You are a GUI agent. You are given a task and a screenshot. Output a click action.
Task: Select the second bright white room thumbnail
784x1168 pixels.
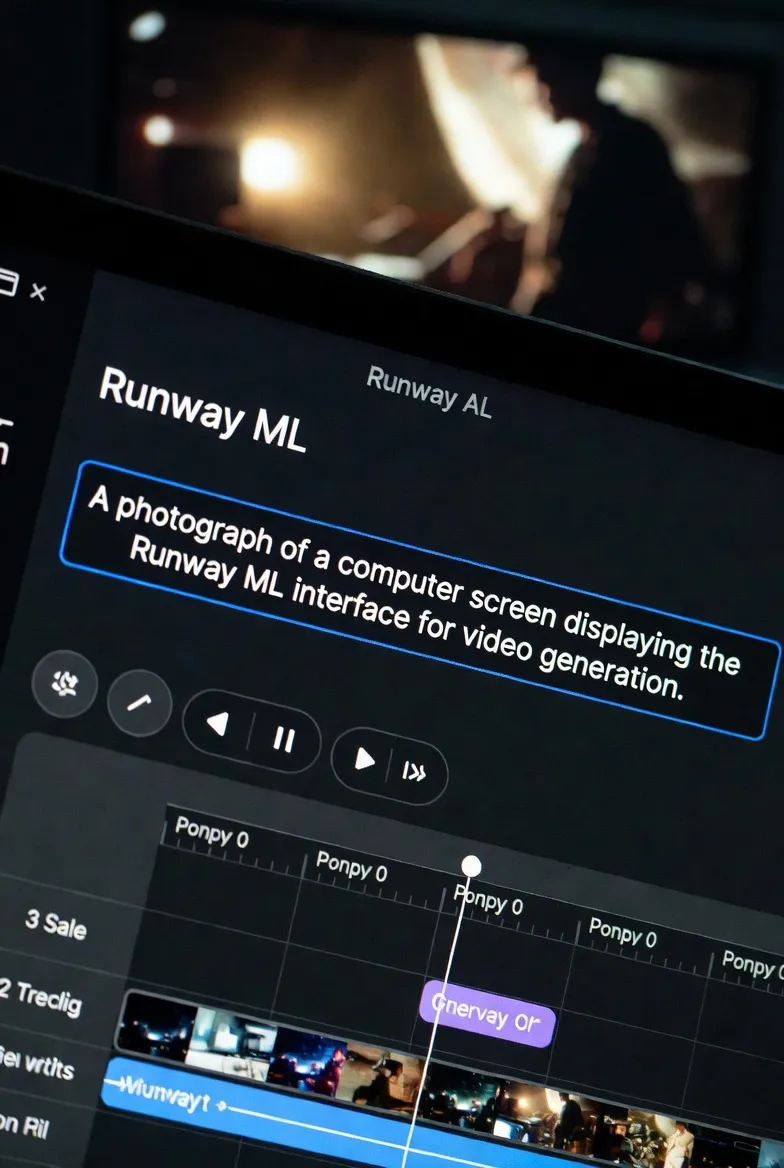click(231, 1045)
